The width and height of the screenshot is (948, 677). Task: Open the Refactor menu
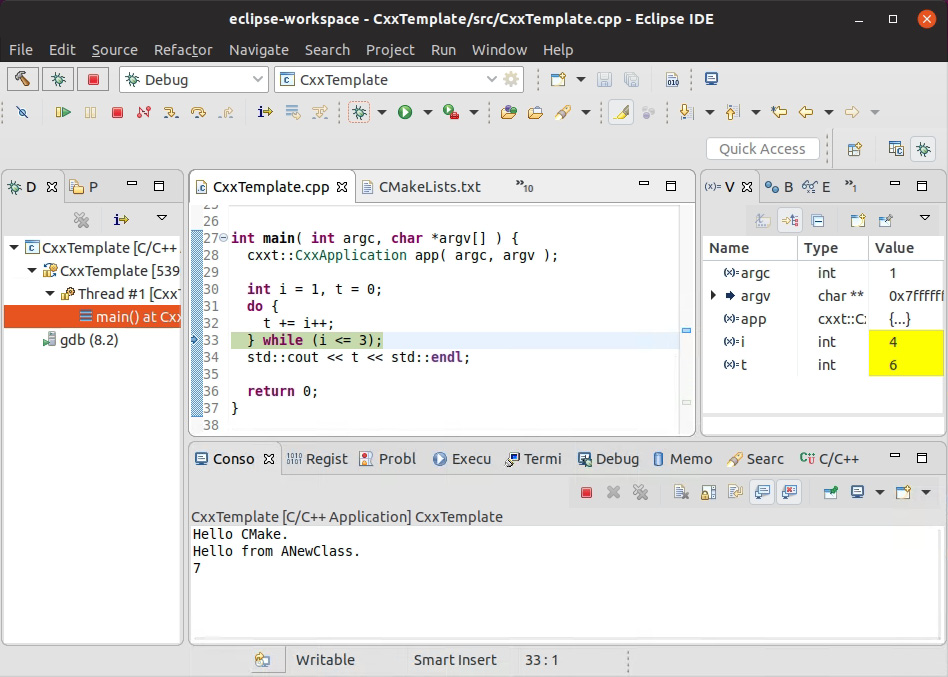point(183,50)
